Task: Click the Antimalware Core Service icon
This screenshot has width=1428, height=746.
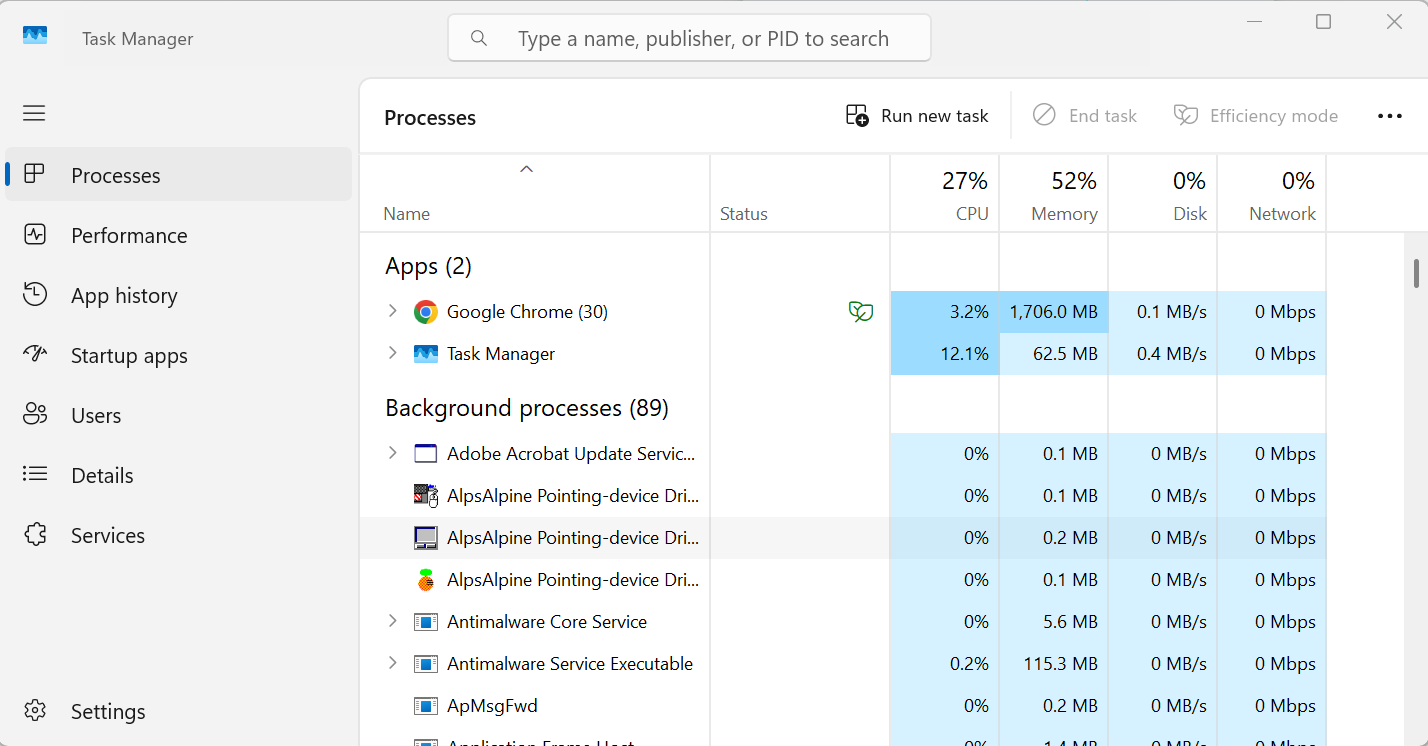Action: point(426,622)
